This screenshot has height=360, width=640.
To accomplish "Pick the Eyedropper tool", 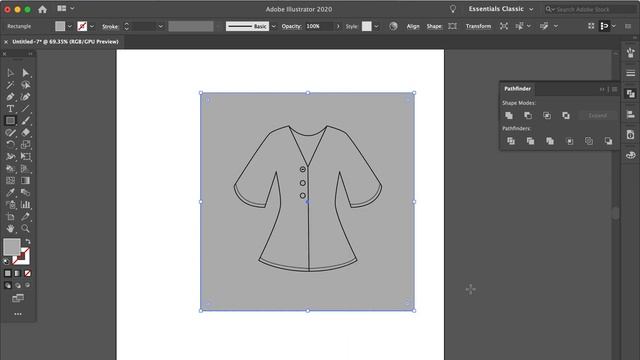I will click(x=11, y=193).
